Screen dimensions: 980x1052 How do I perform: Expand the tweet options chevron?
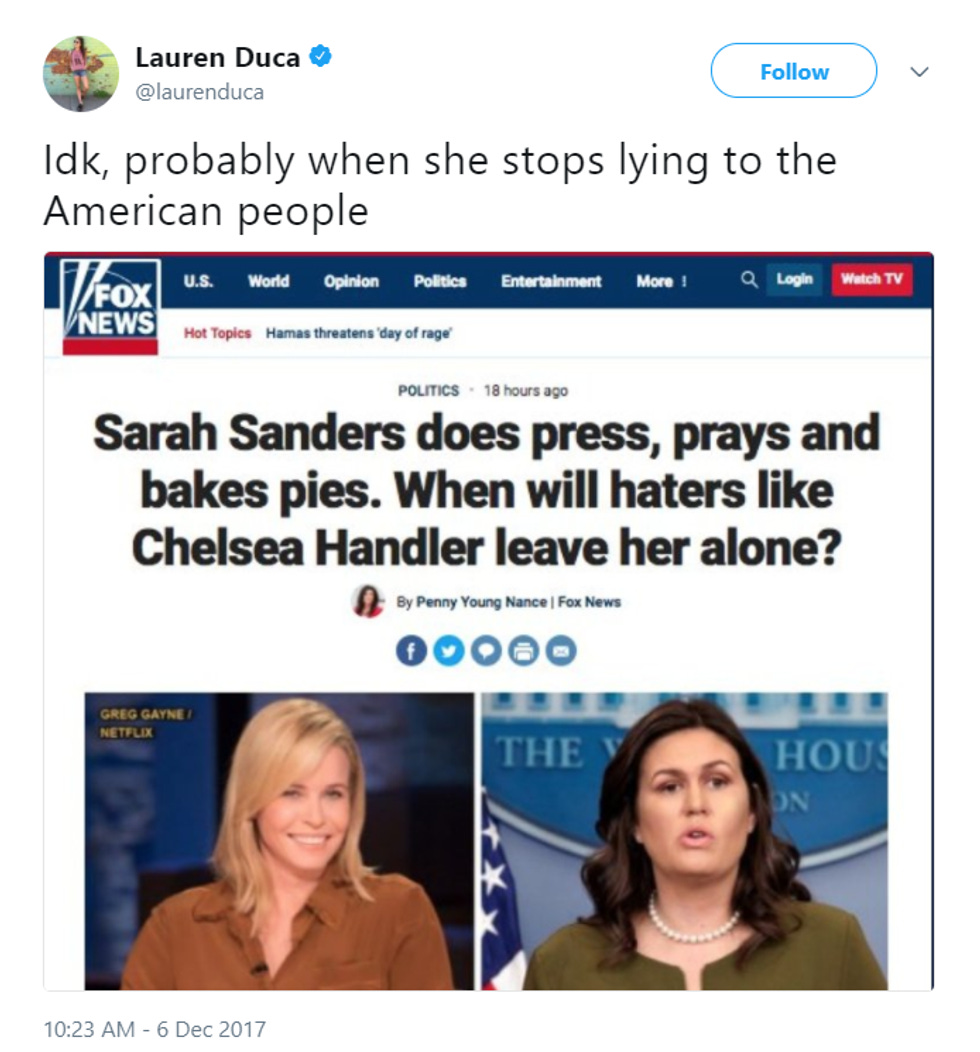(x=917, y=72)
